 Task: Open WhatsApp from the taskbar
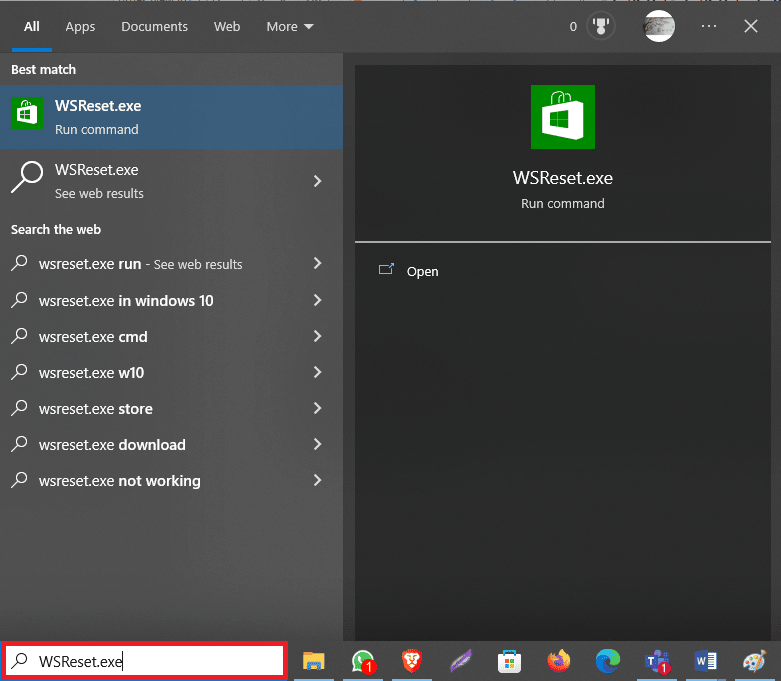coord(363,662)
